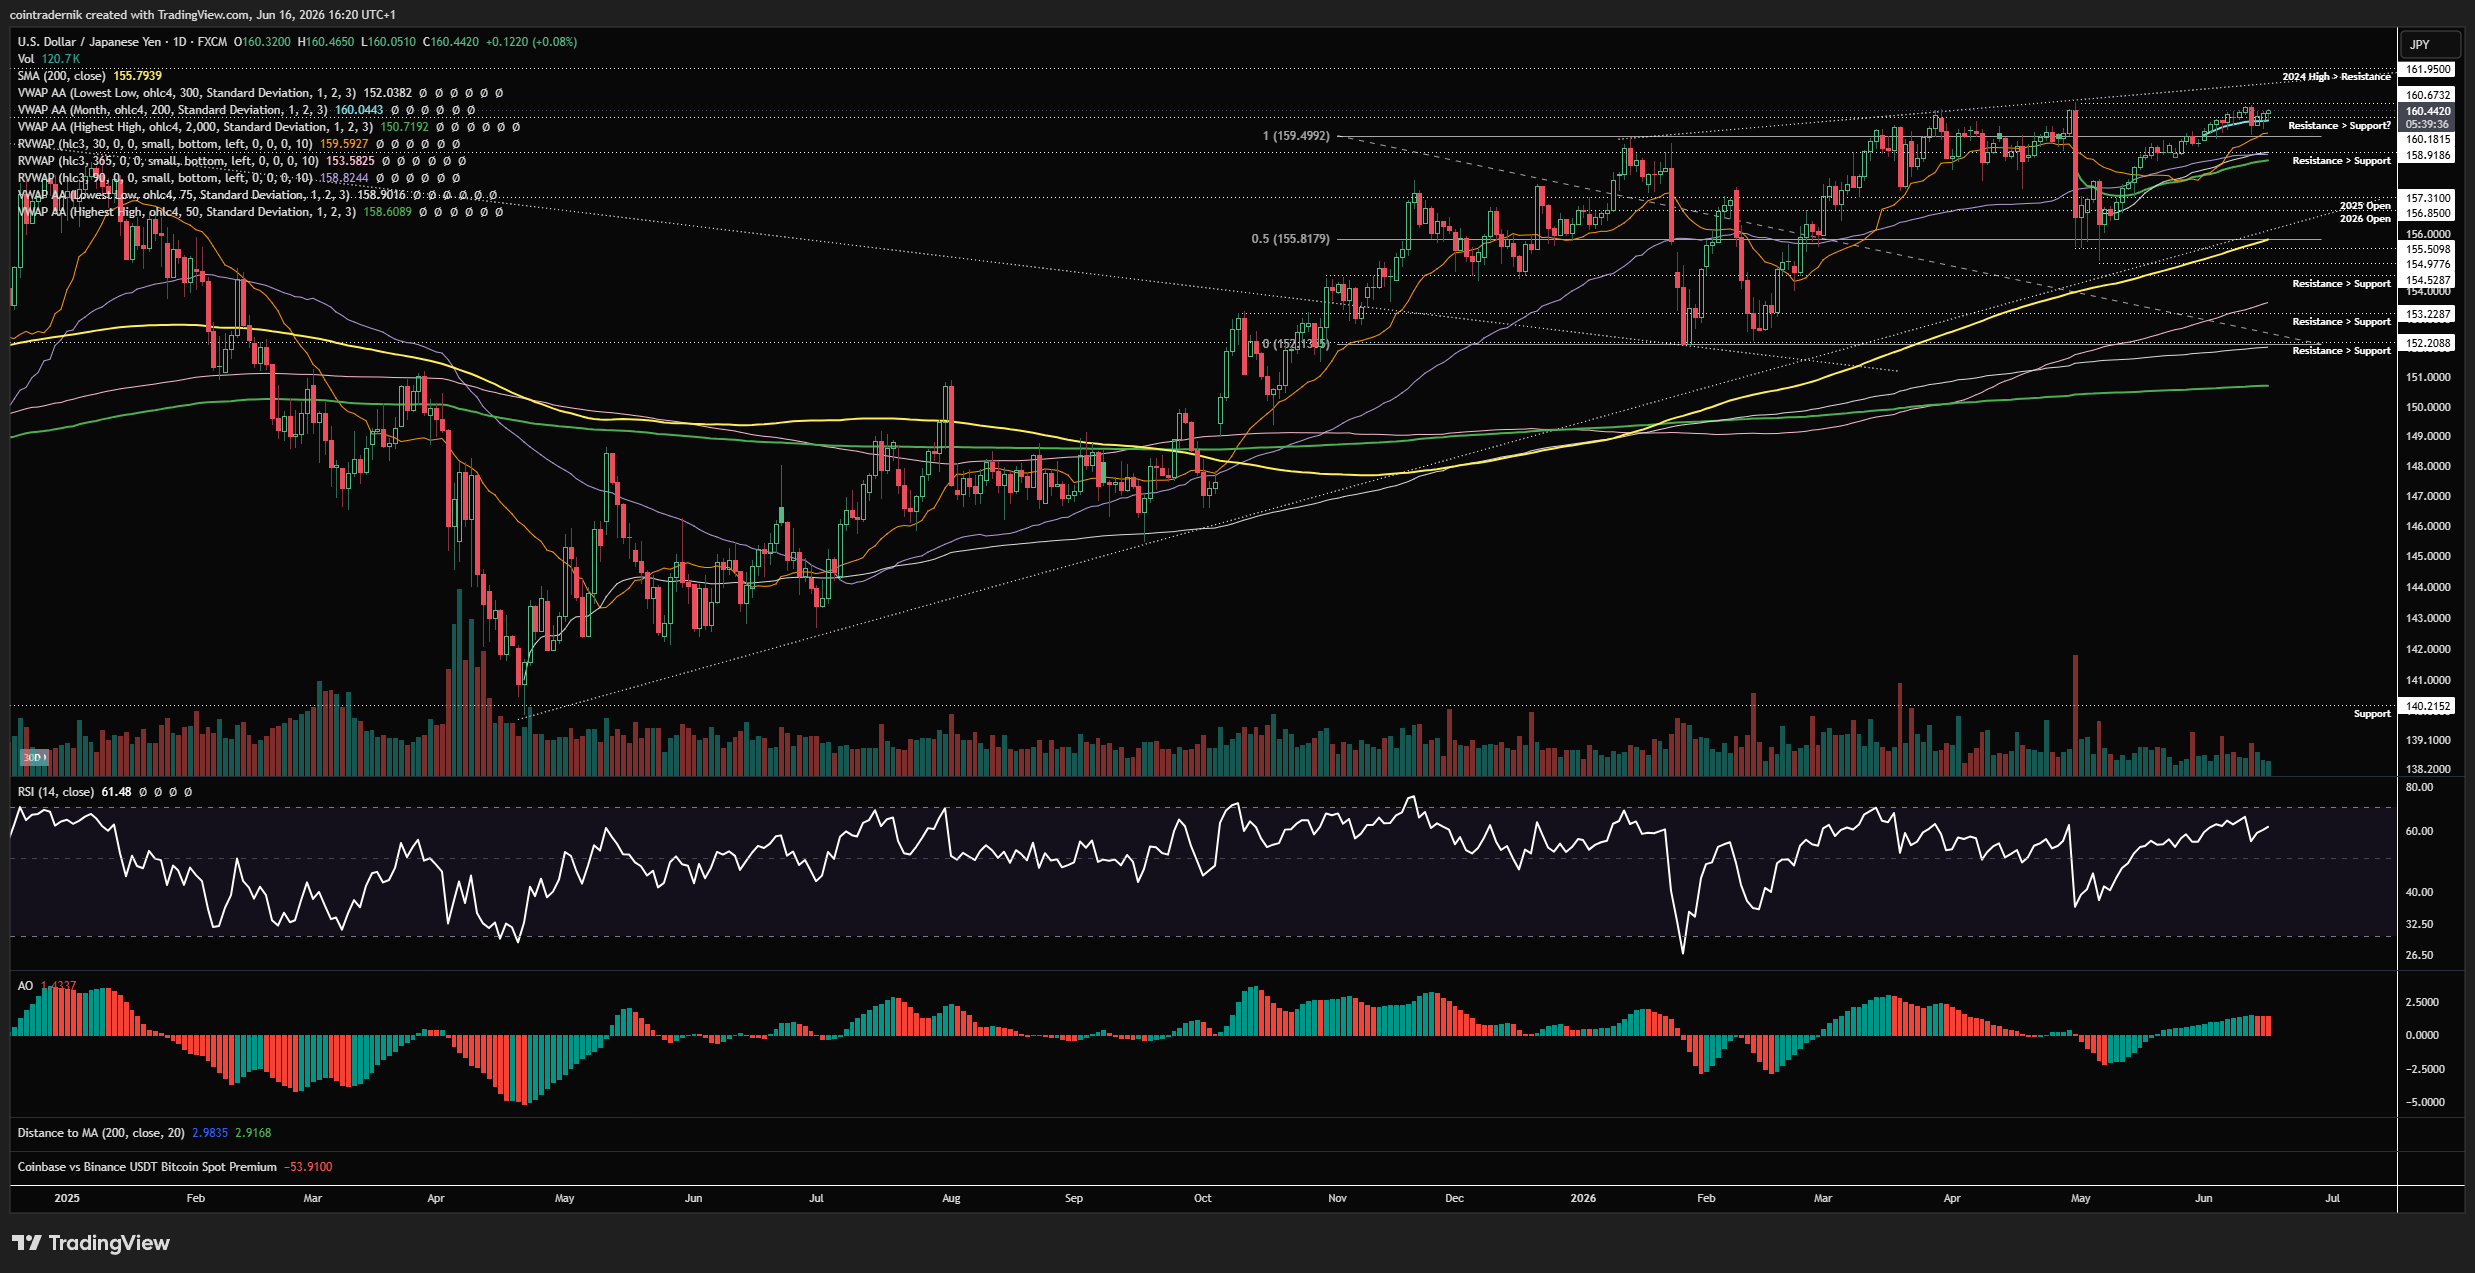Image resolution: width=2475 pixels, height=1273 pixels.
Task: Click the 158.9186 price label
Action: click(x=2428, y=155)
